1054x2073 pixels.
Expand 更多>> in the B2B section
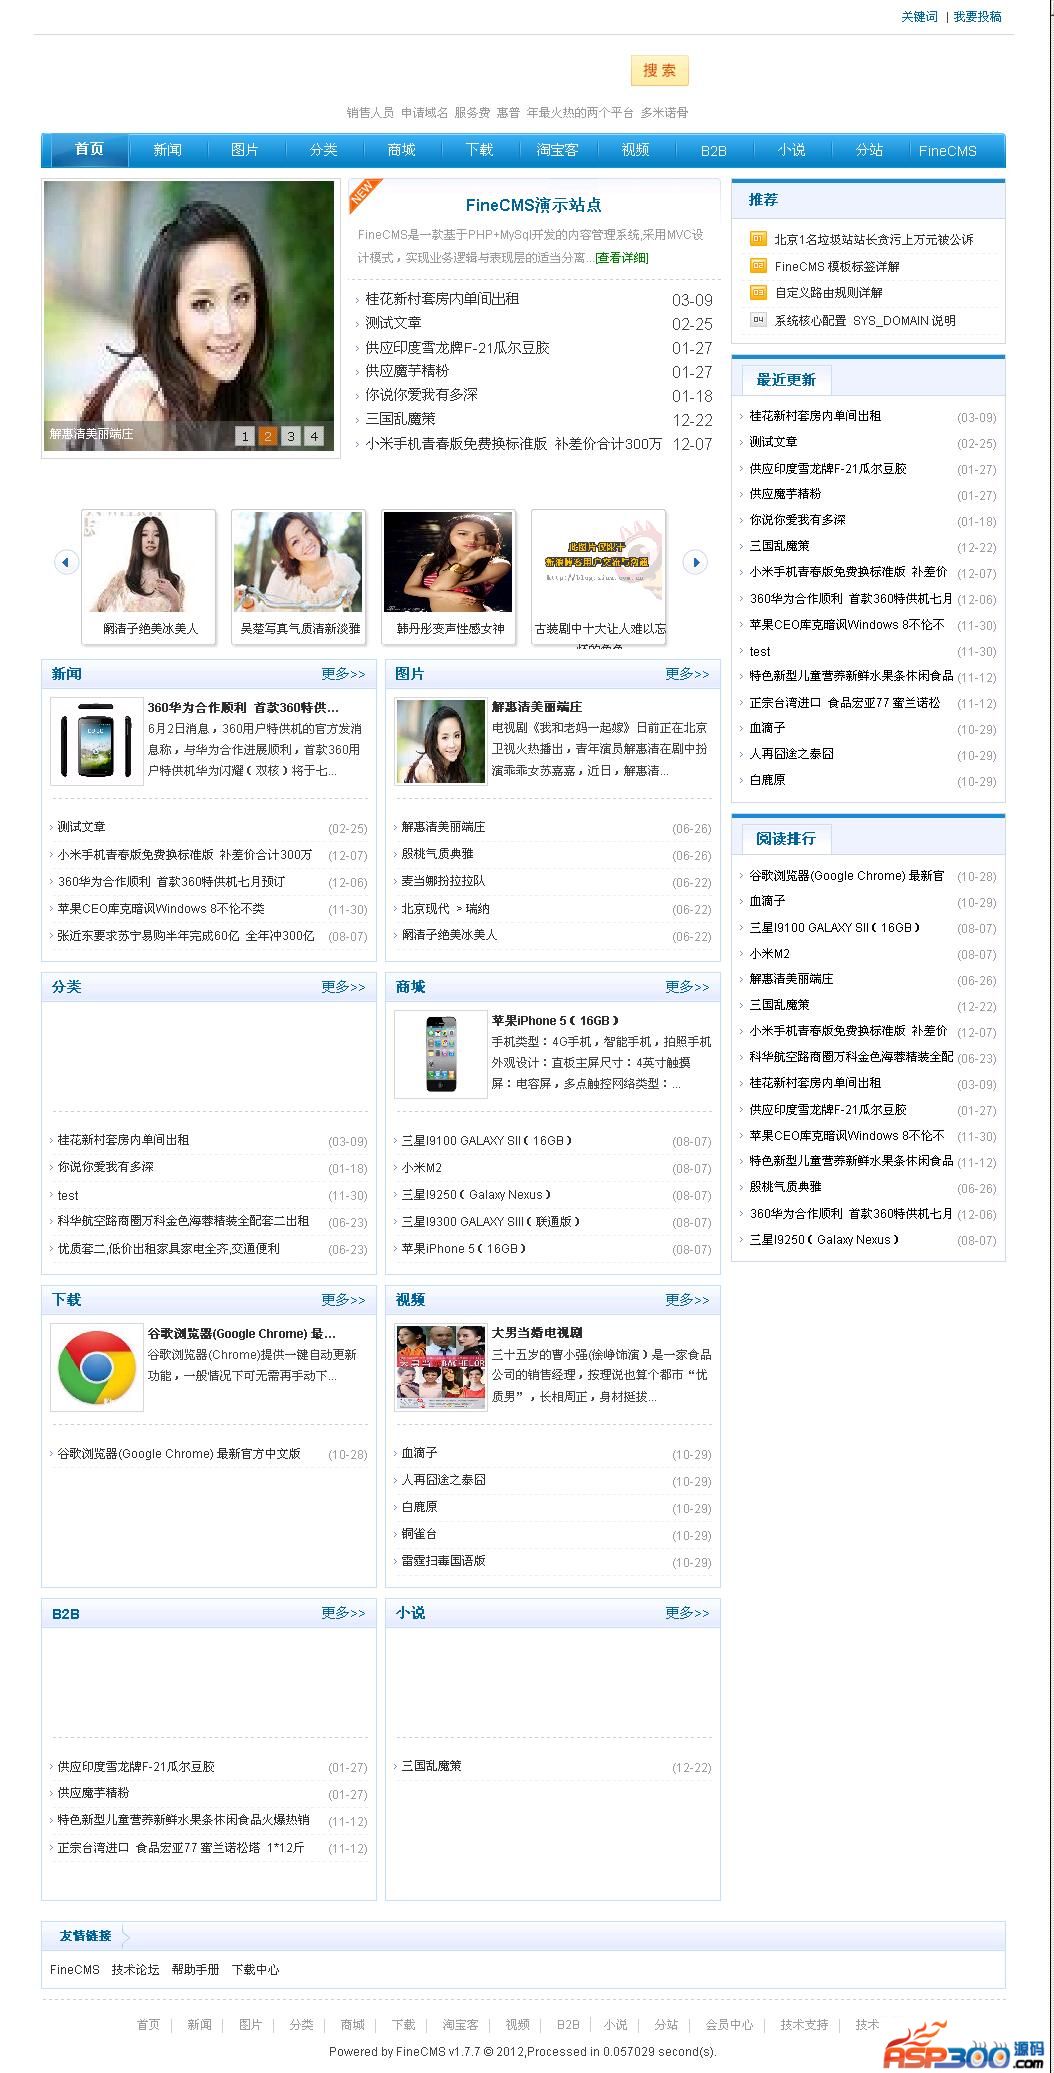[x=343, y=1613]
